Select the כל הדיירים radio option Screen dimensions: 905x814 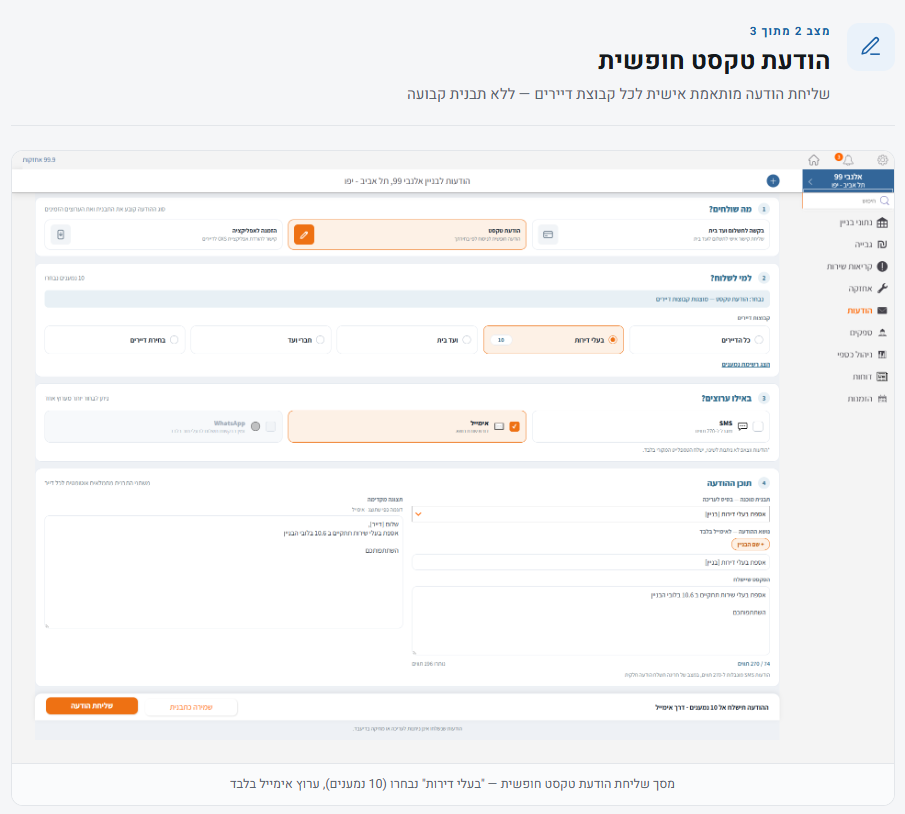click(x=758, y=339)
